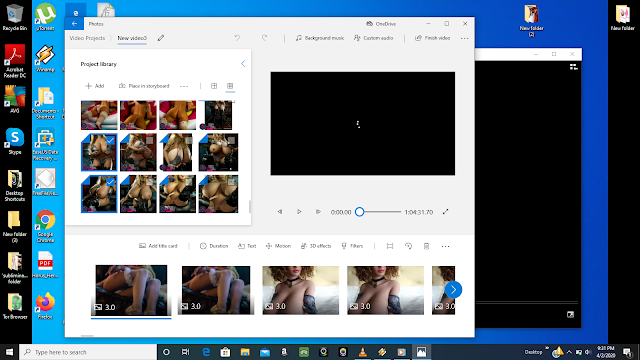Check the unchecked checkbox on second-row second thumbnail
This screenshot has width=640, height=360.
click(x=149, y=140)
